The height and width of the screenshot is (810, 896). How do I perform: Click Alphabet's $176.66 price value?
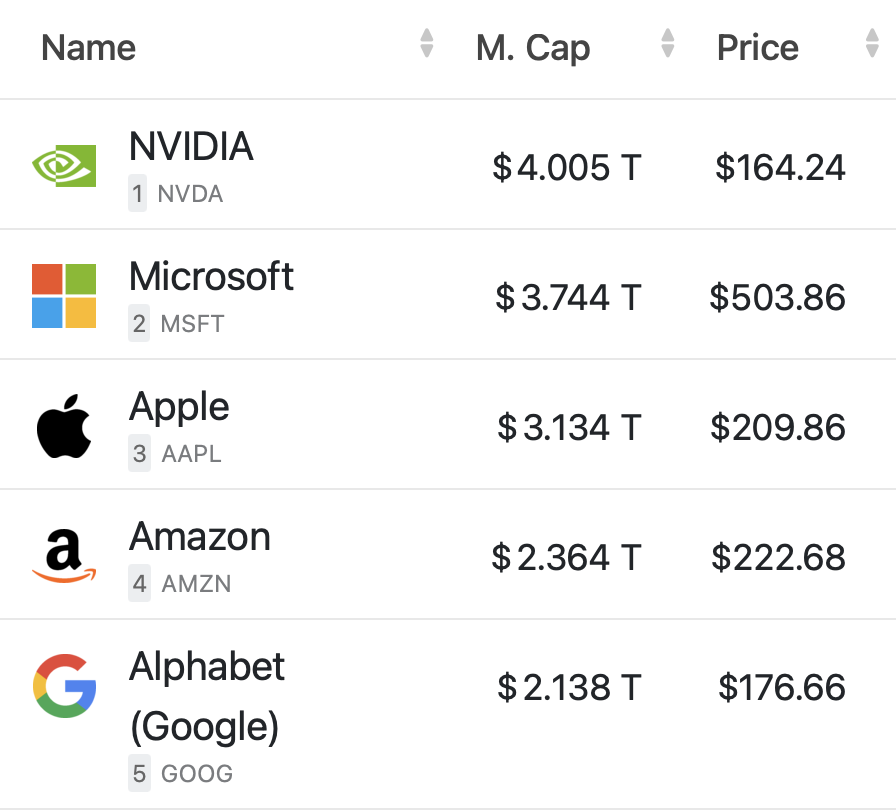[x=782, y=687]
